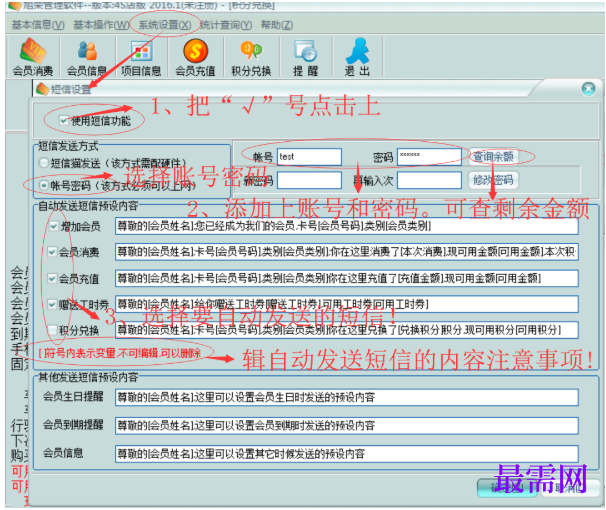Edit the 积分兑换 message template field
The width and height of the screenshot is (606, 510).
(347, 330)
